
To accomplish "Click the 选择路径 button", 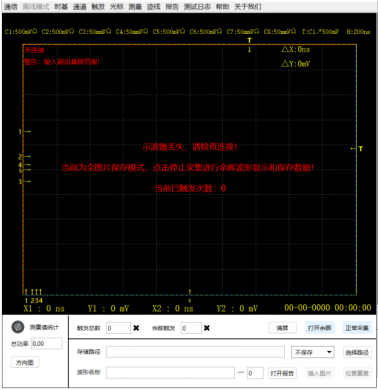I will click(357, 352).
